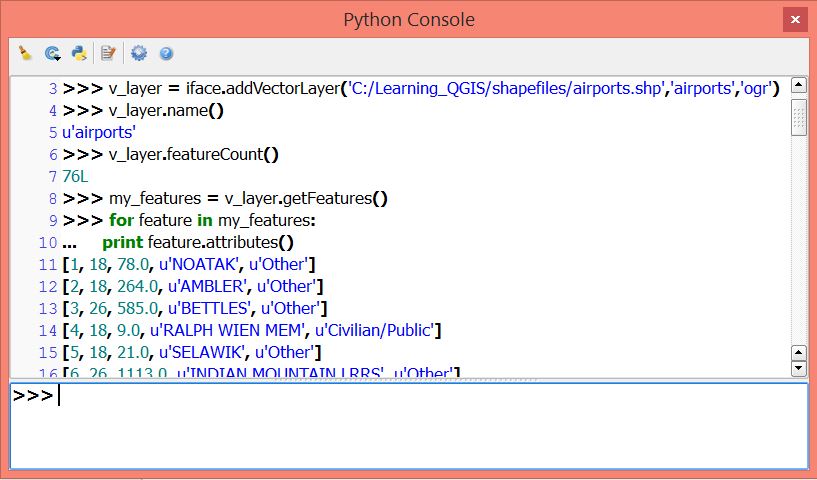Click the output scrollbar thumb handle
Image resolution: width=817 pixels, height=480 pixels.
click(x=799, y=118)
